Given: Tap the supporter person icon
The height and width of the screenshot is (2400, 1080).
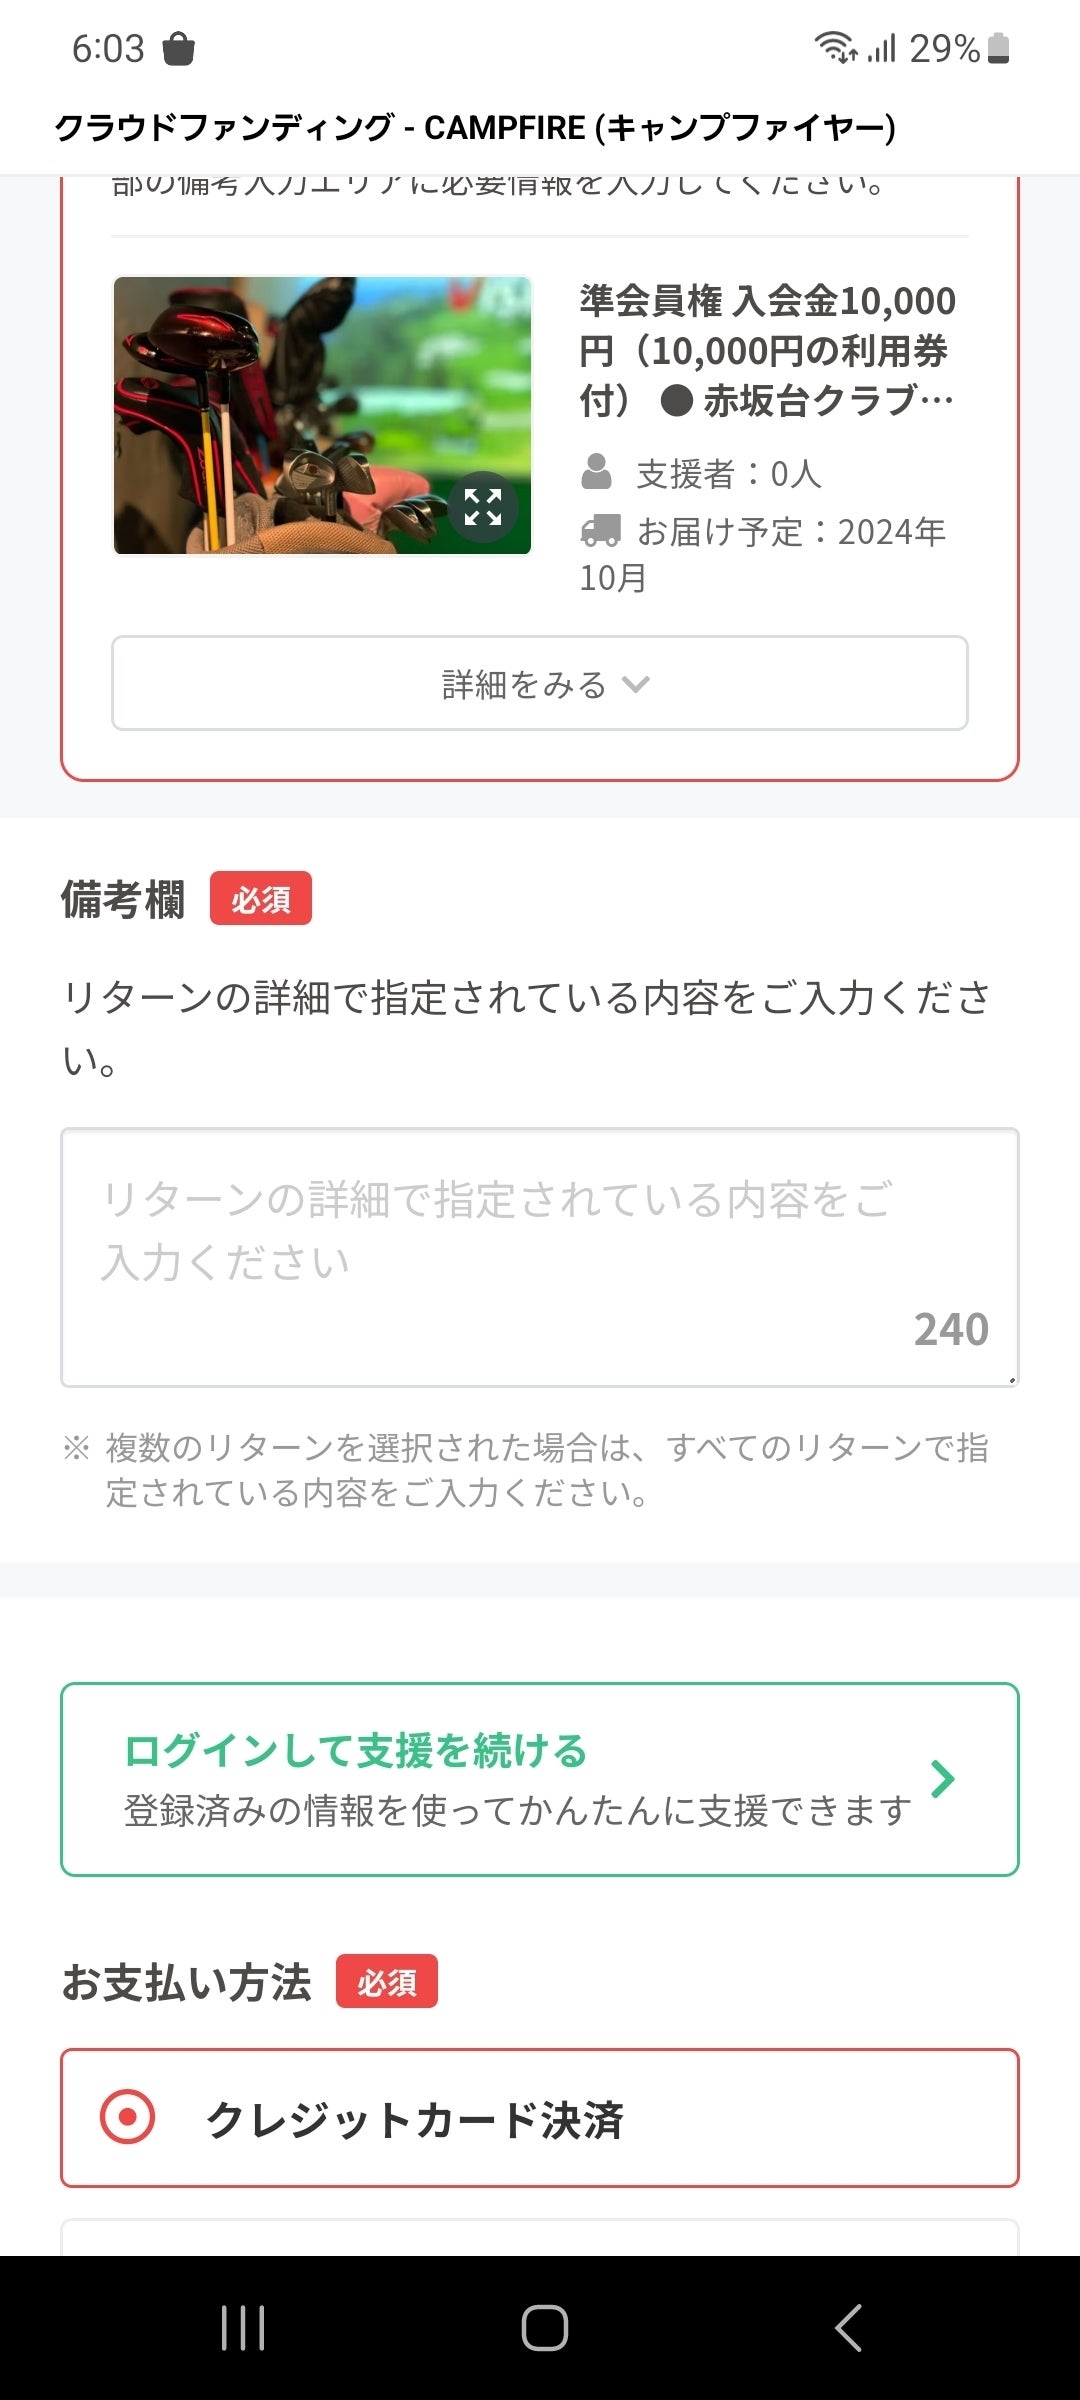Looking at the screenshot, I should [x=596, y=472].
